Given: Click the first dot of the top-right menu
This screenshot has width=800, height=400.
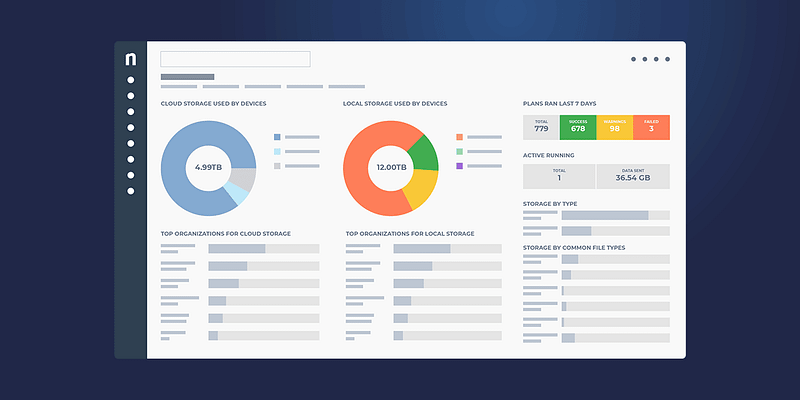Looking at the screenshot, I should (634, 59).
